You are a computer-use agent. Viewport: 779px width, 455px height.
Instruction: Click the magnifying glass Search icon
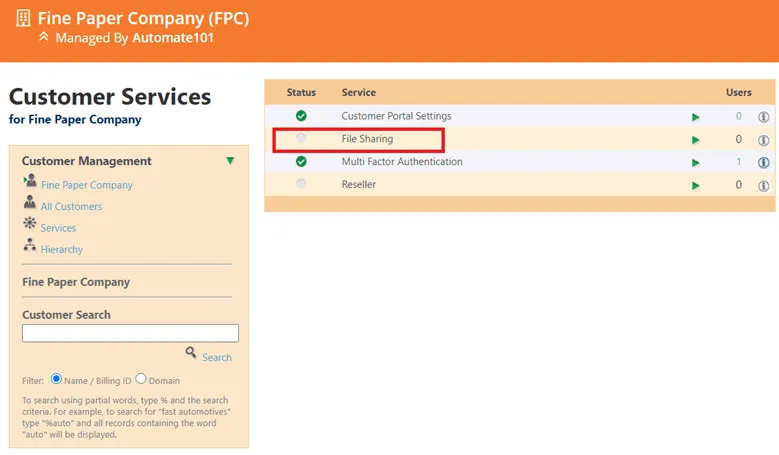[191, 353]
